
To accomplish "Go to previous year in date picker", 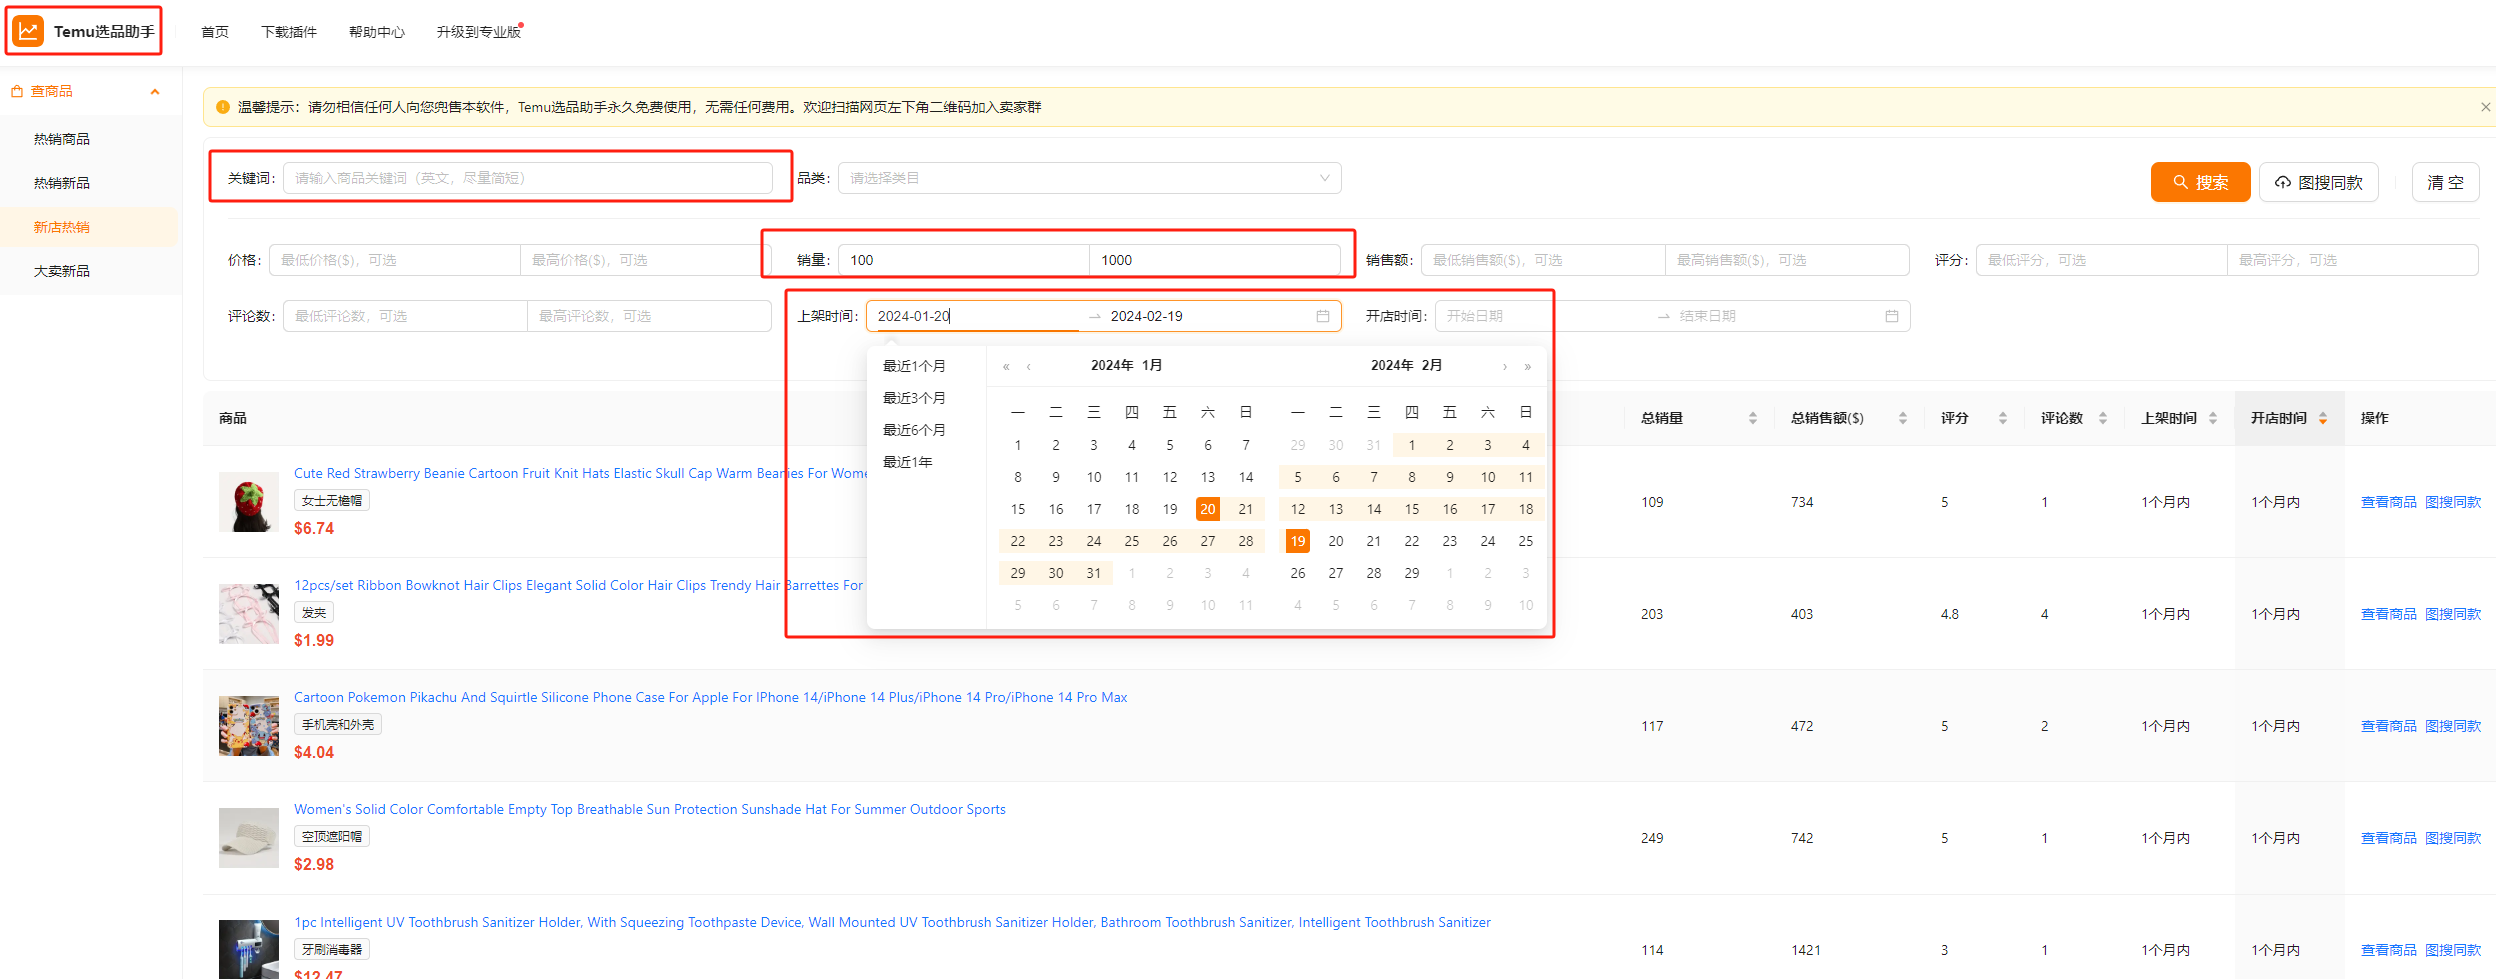I will tap(1006, 366).
